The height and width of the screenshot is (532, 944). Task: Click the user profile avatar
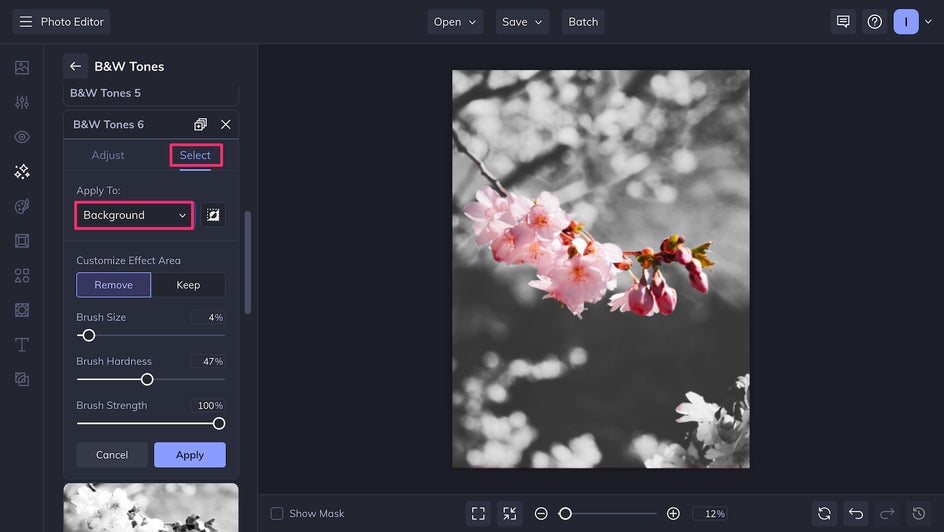906,22
